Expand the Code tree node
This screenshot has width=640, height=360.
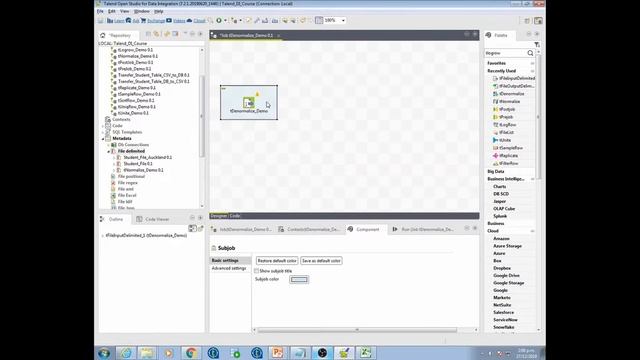(103, 126)
